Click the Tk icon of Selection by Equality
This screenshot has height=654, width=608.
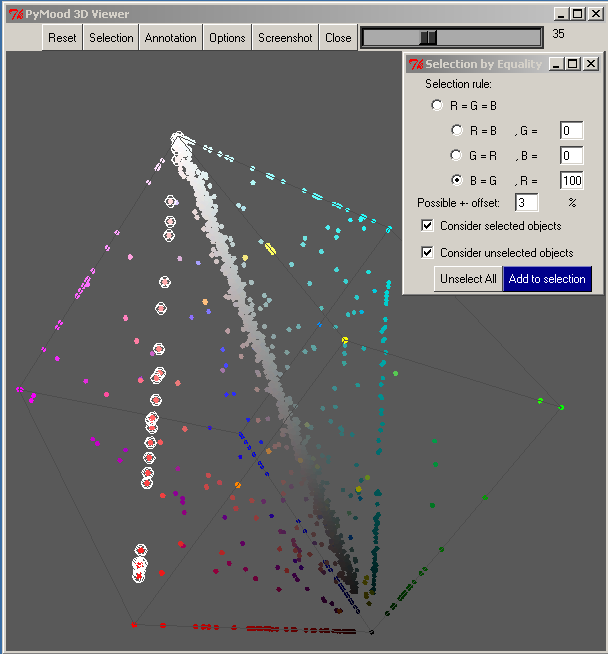[416, 64]
